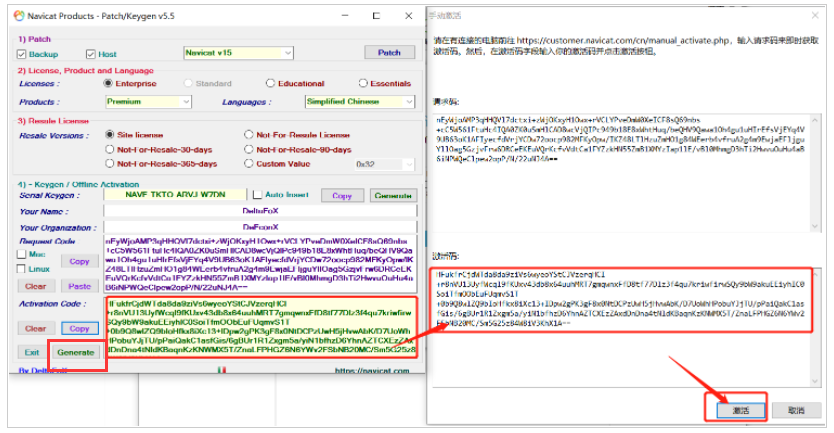Click the customer.navicat.com URL text in dialog
This screenshot has height=433, width=834.
coord(623,40)
